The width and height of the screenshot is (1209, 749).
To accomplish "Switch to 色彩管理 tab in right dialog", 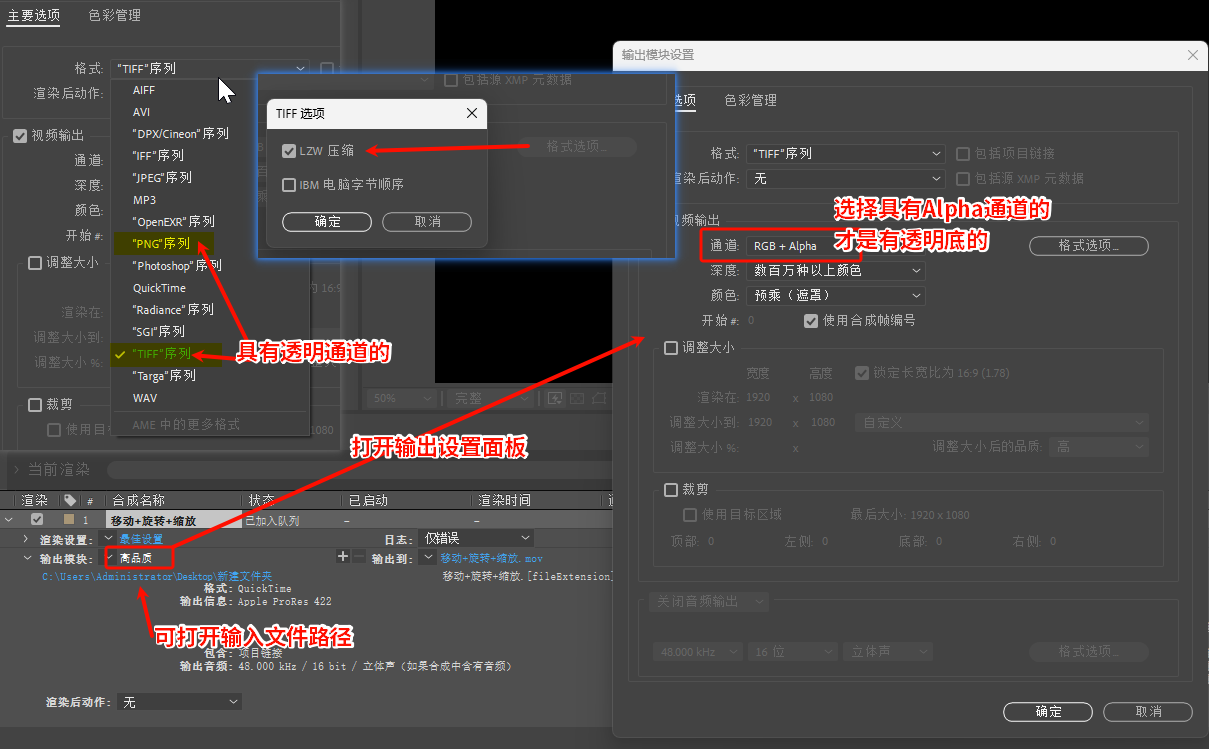I will click(751, 100).
